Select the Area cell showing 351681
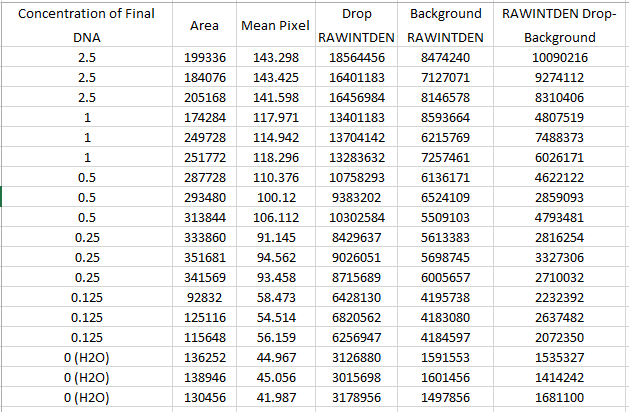The image size is (629, 412). pos(205,257)
